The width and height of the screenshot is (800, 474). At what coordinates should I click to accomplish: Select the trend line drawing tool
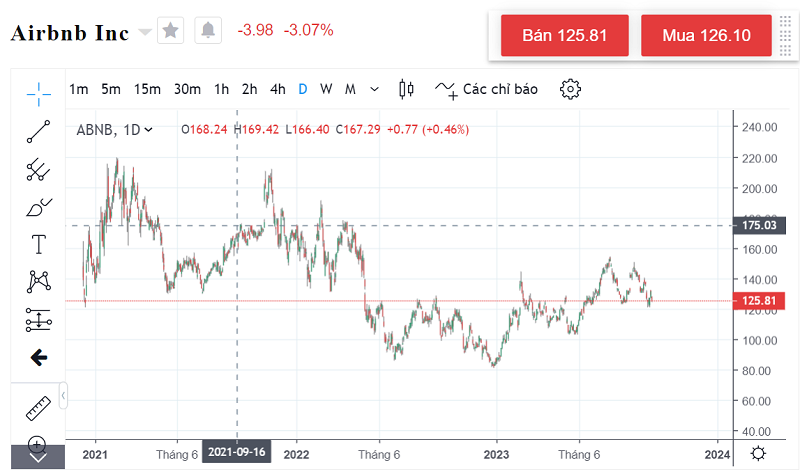pyautogui.click(x=39, y=131)
